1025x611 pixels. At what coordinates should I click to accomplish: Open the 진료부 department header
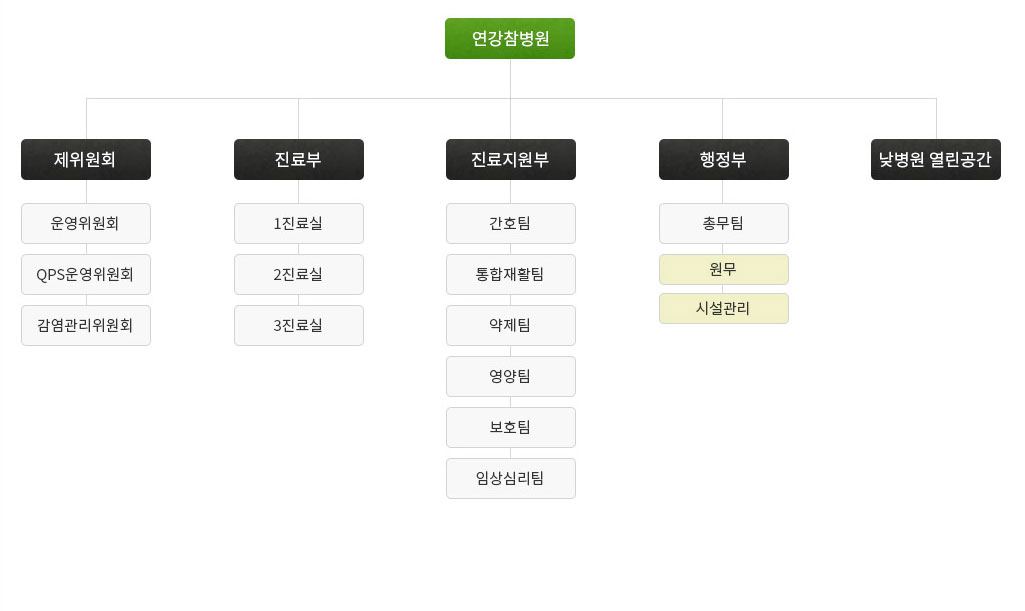(x=299, y=159)
